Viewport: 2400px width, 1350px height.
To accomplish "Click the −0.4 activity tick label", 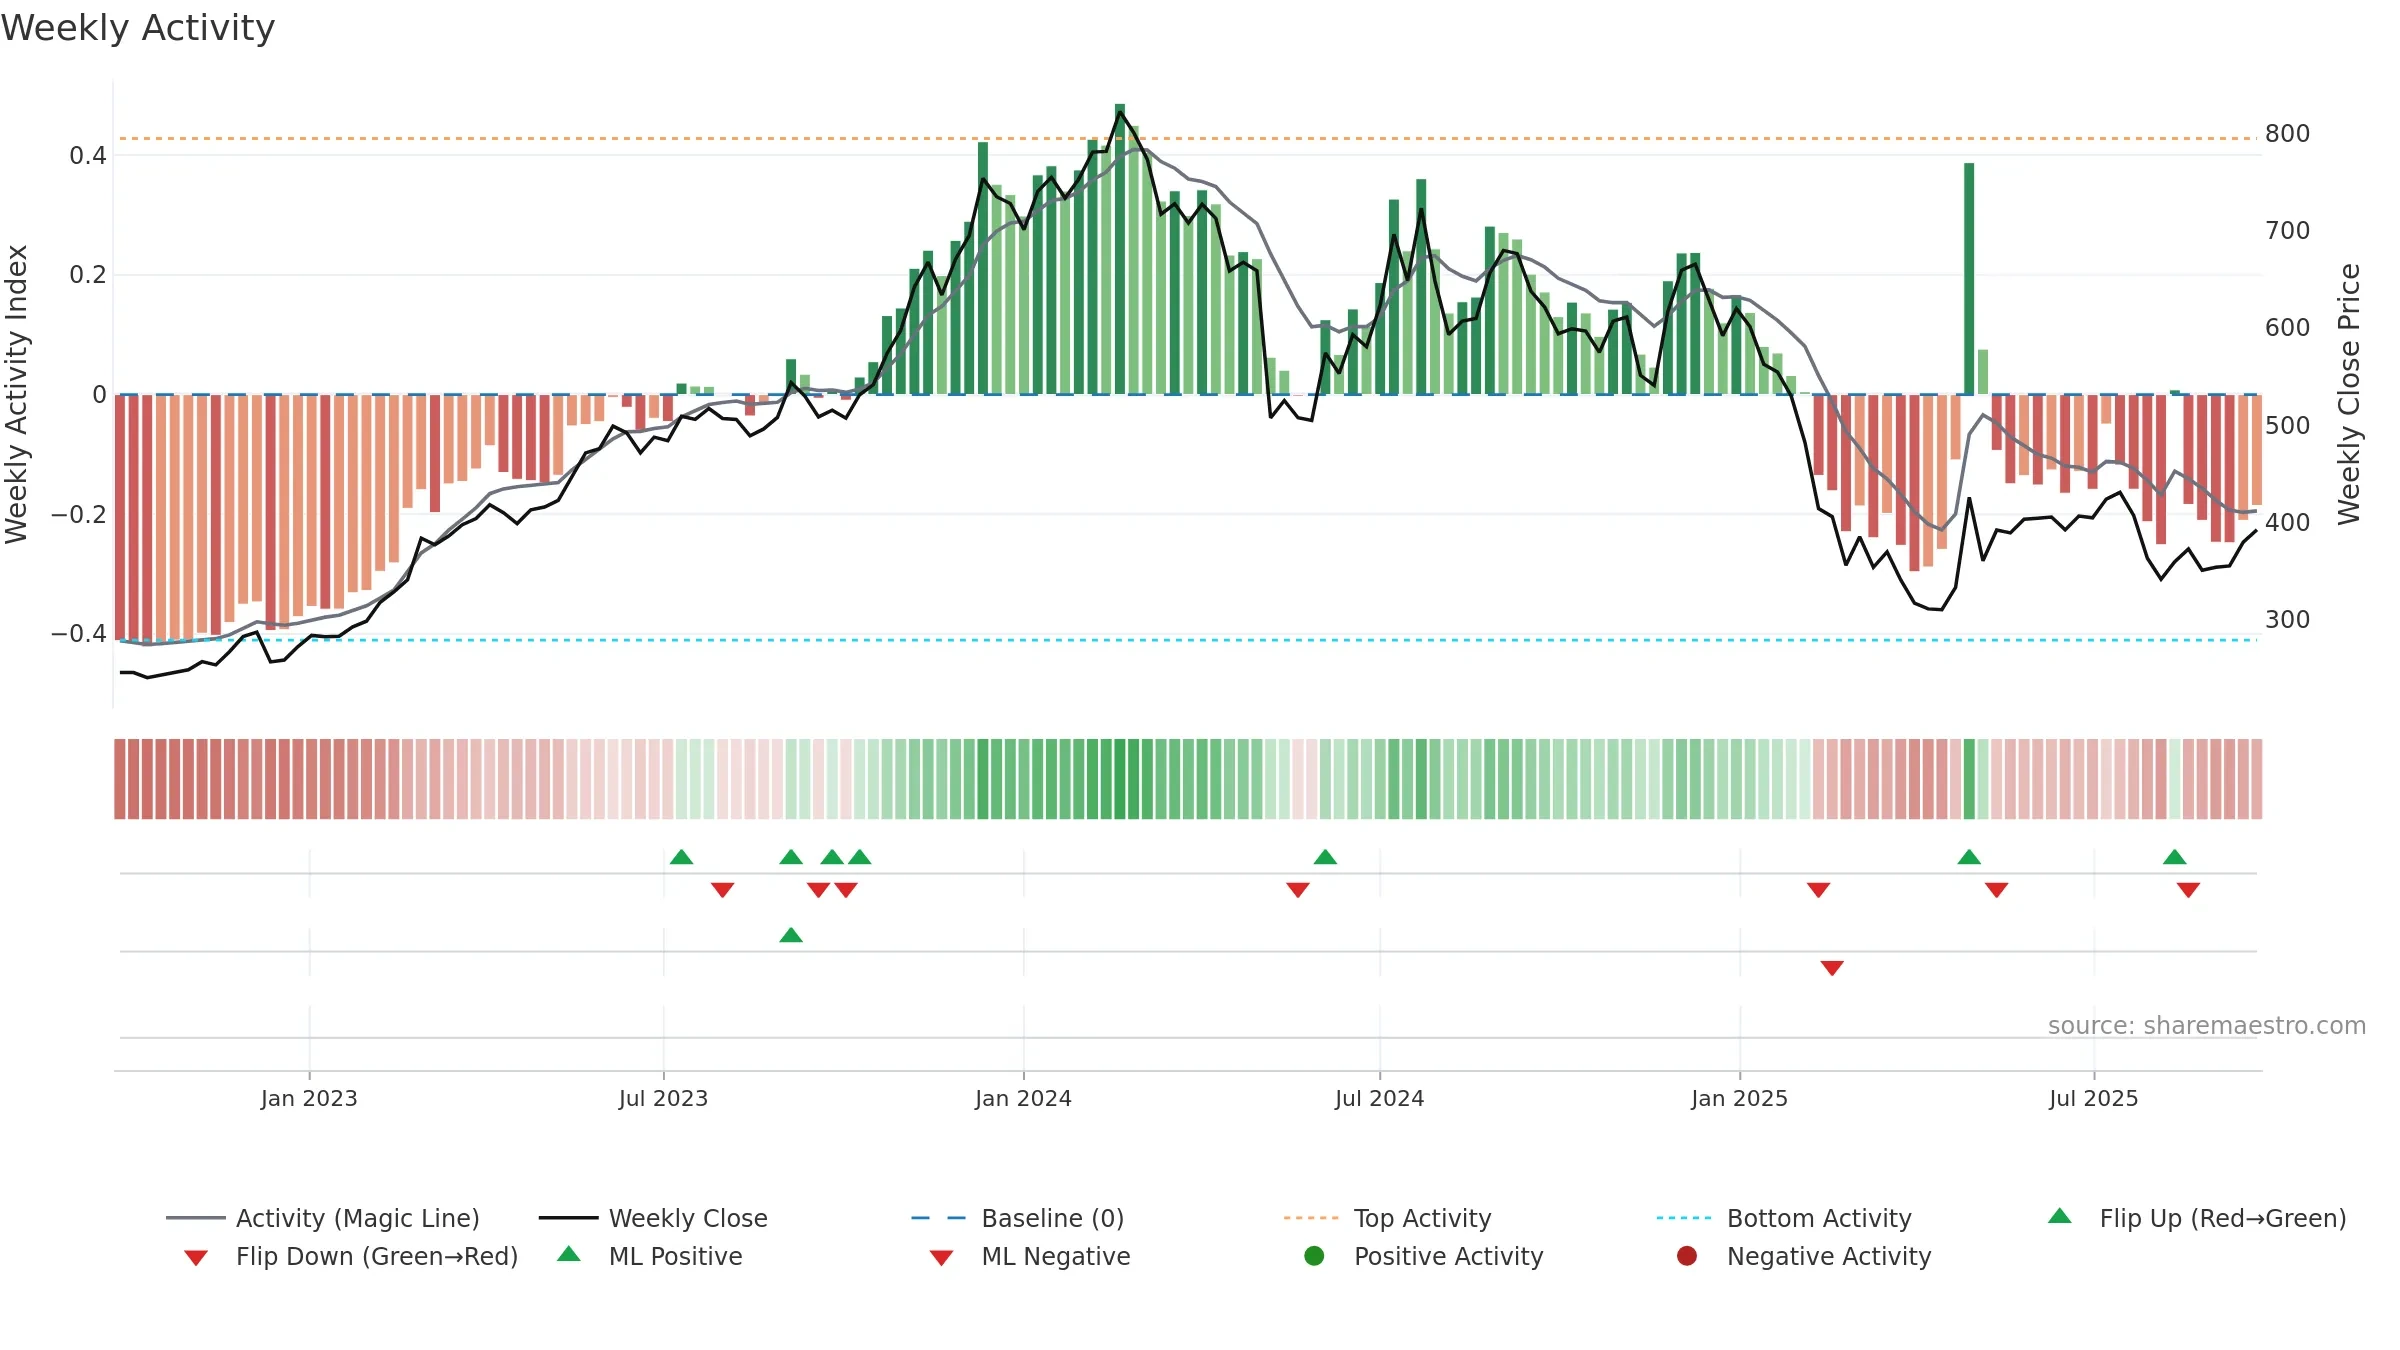I will (78, 633).
